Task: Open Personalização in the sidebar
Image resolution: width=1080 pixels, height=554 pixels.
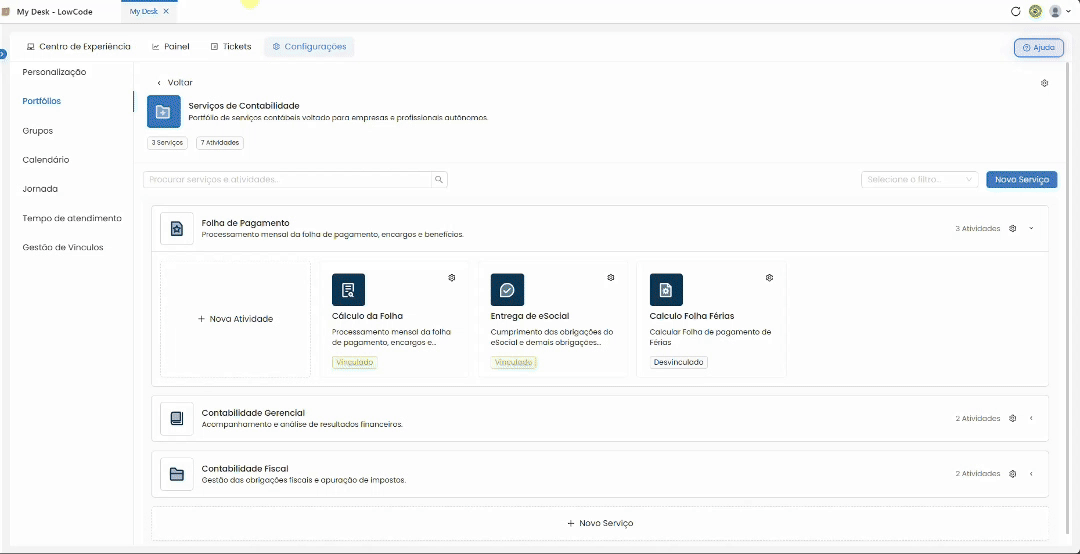Action: [54, 72]
